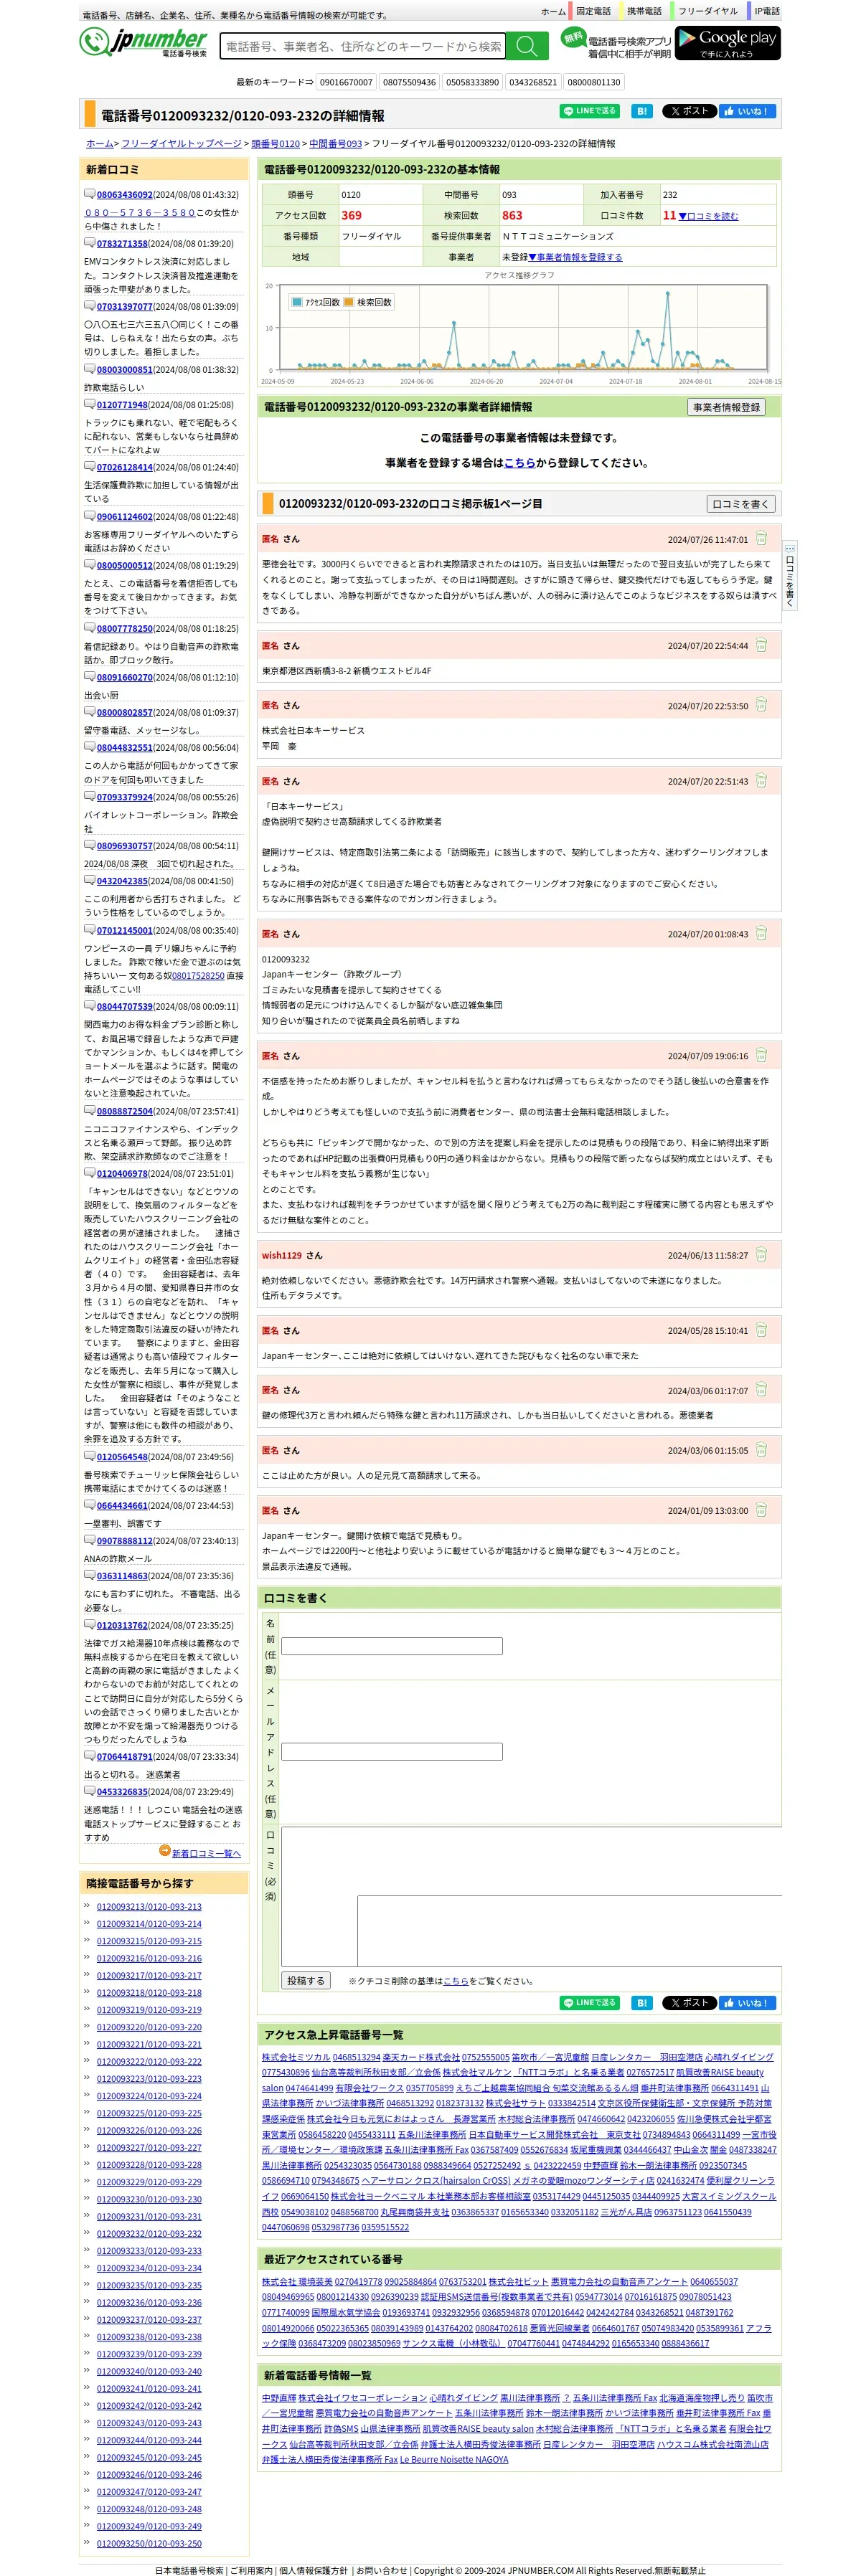The width and height of the screenshot is (861, 2576).
Task: Click the magnifier search button
Action: click(527, 46)
